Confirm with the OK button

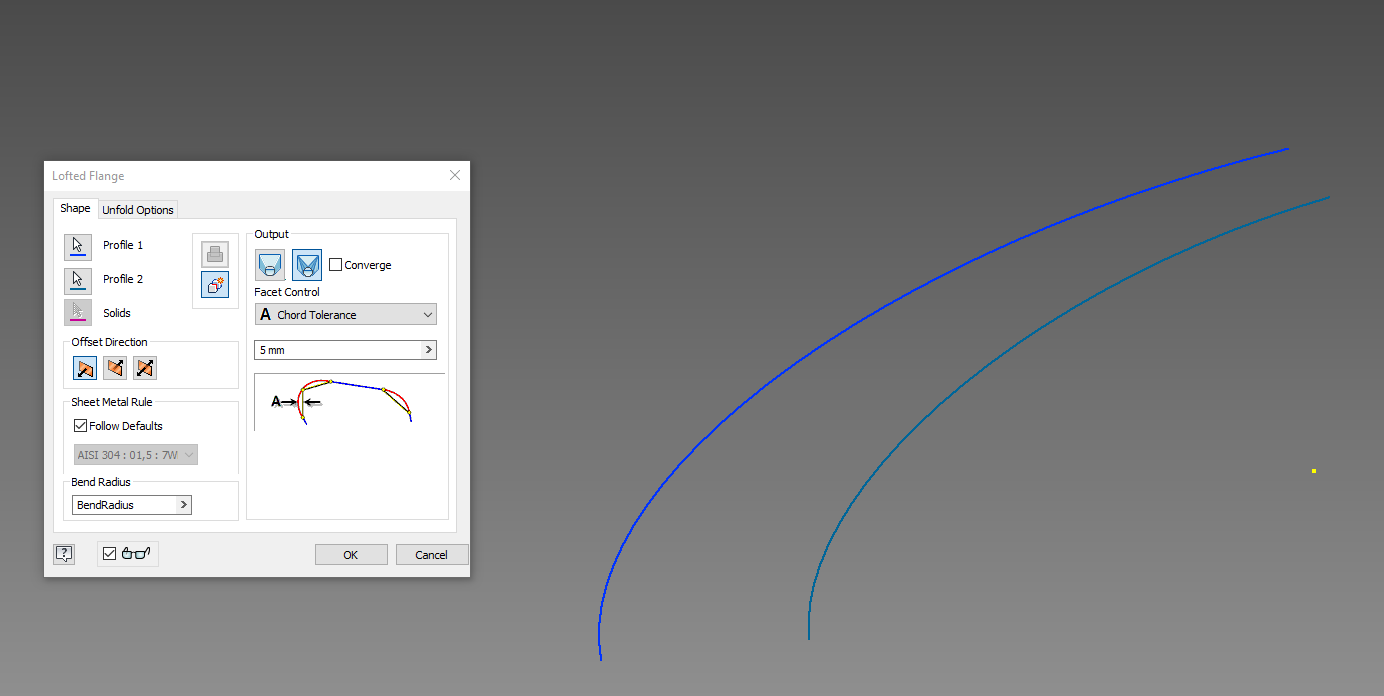click(351, 555)
